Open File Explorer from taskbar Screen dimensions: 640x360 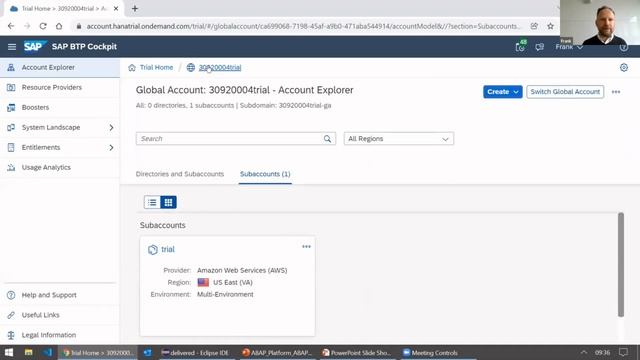28,353
